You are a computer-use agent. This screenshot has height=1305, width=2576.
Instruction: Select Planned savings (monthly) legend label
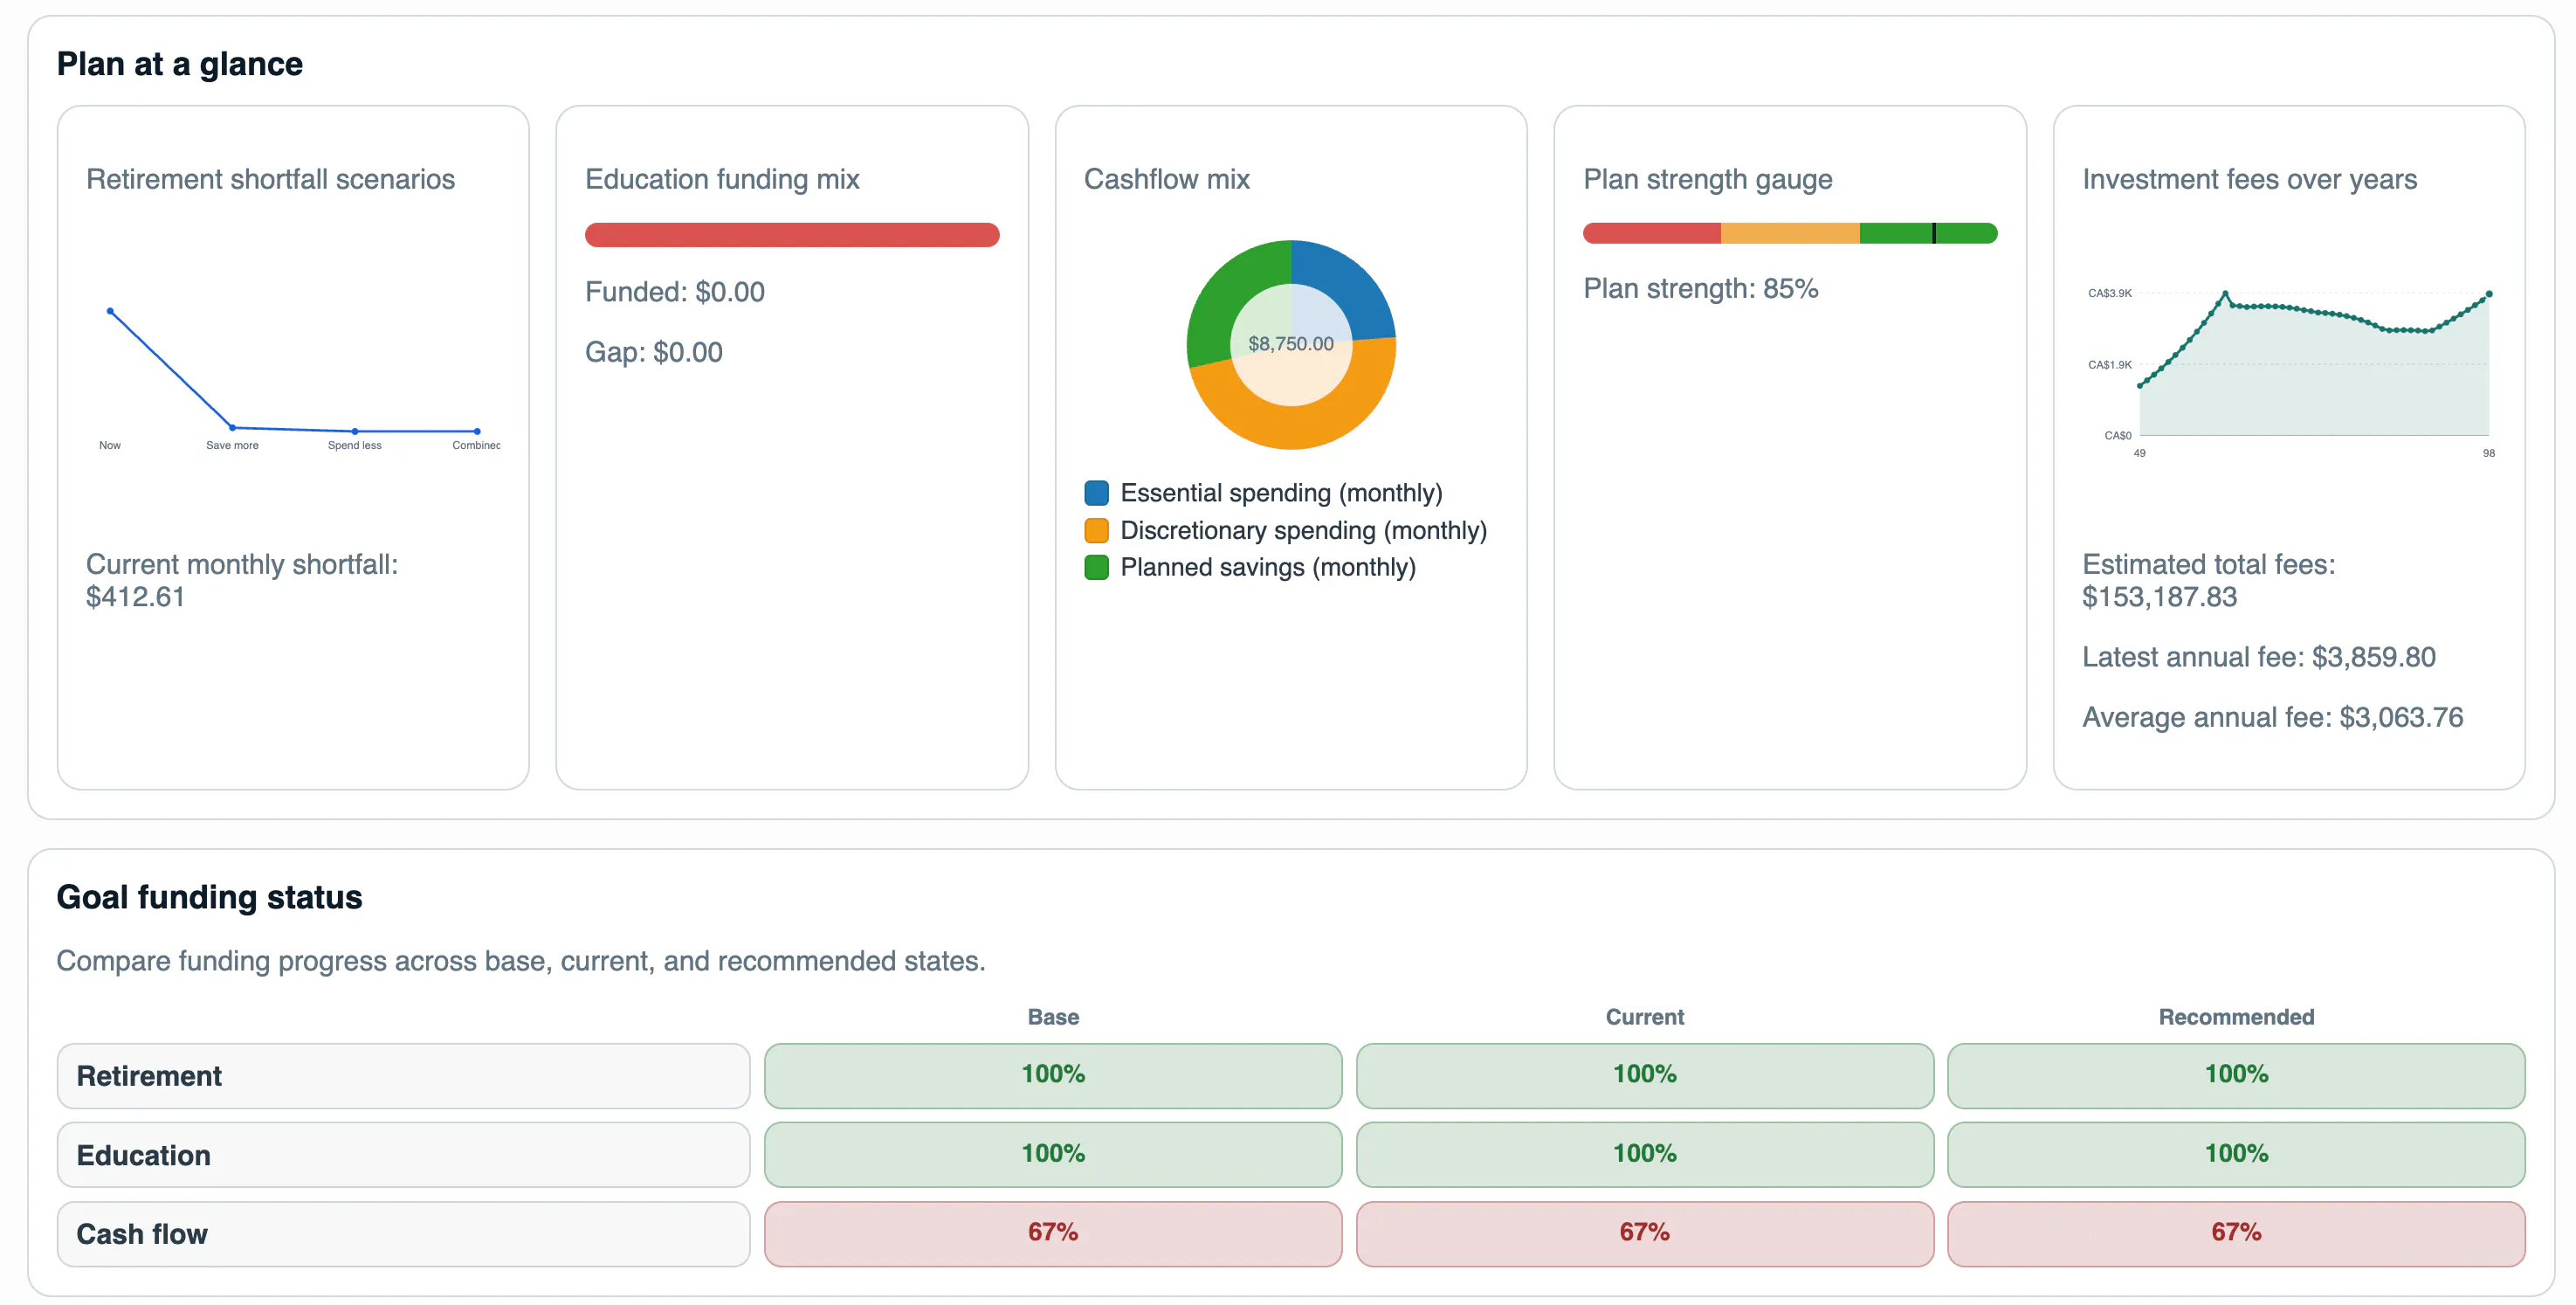tap(1268, 567)
